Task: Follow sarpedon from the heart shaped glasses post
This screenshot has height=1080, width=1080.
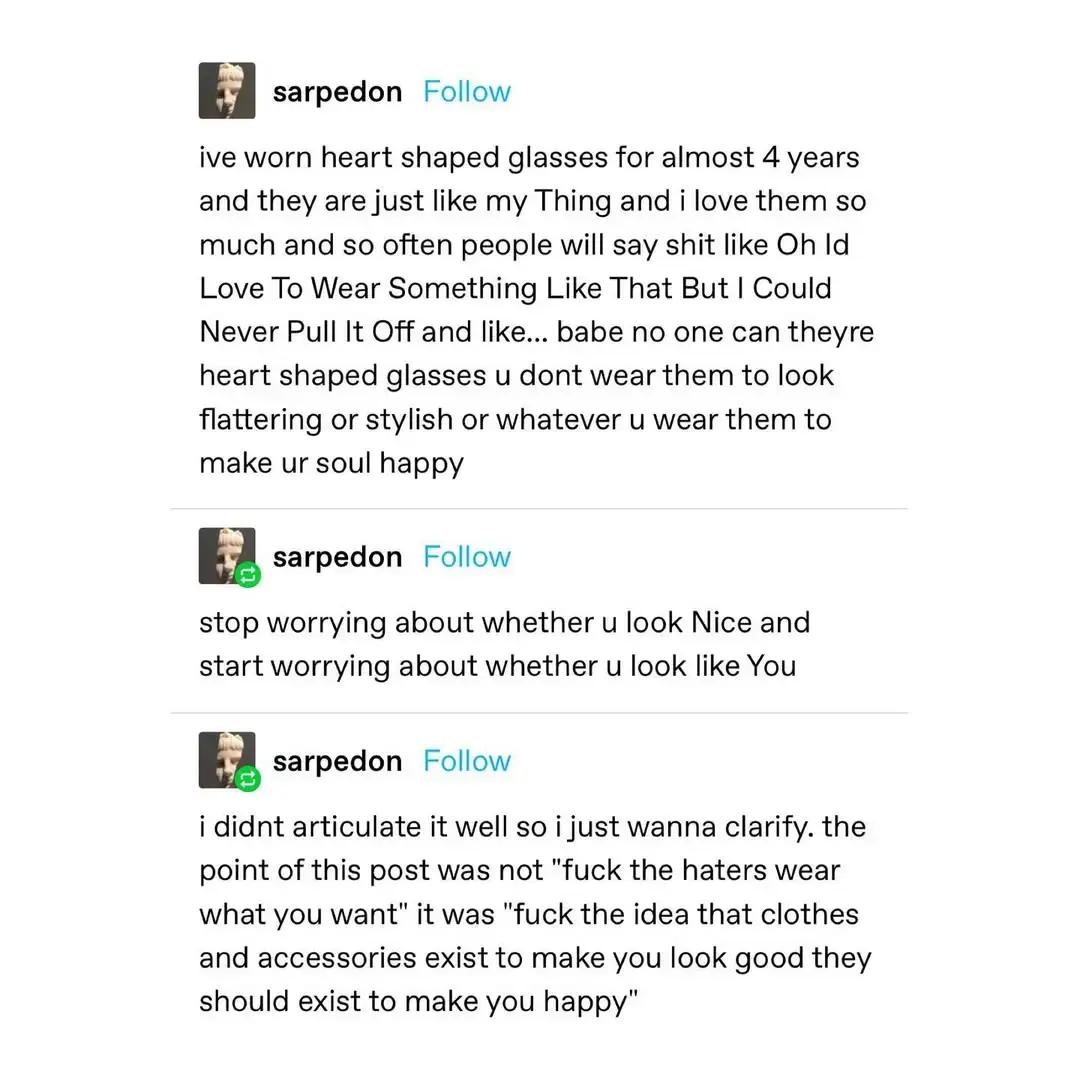Action: [x=466, y=92]
